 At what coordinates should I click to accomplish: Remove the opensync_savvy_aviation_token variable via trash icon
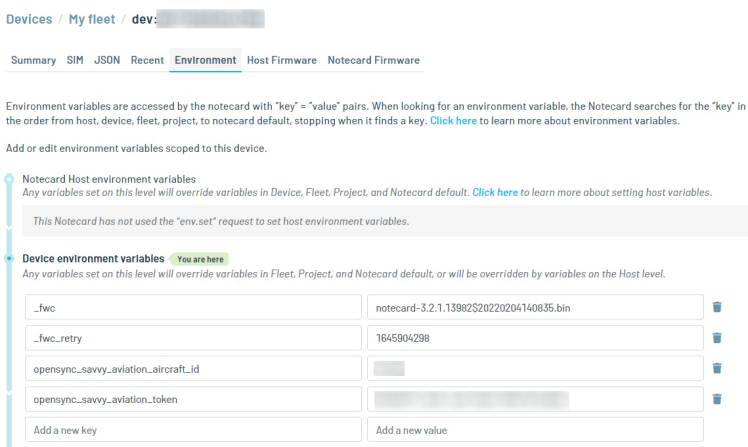[716, 399]
